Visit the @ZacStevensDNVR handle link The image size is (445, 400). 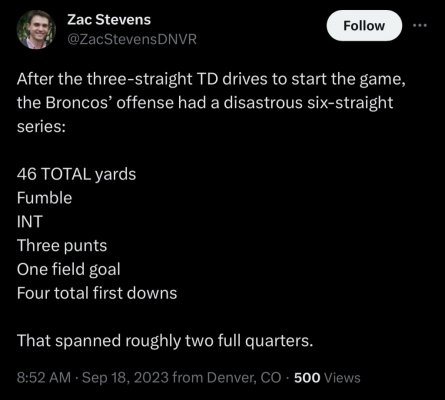tap(132, 39)
